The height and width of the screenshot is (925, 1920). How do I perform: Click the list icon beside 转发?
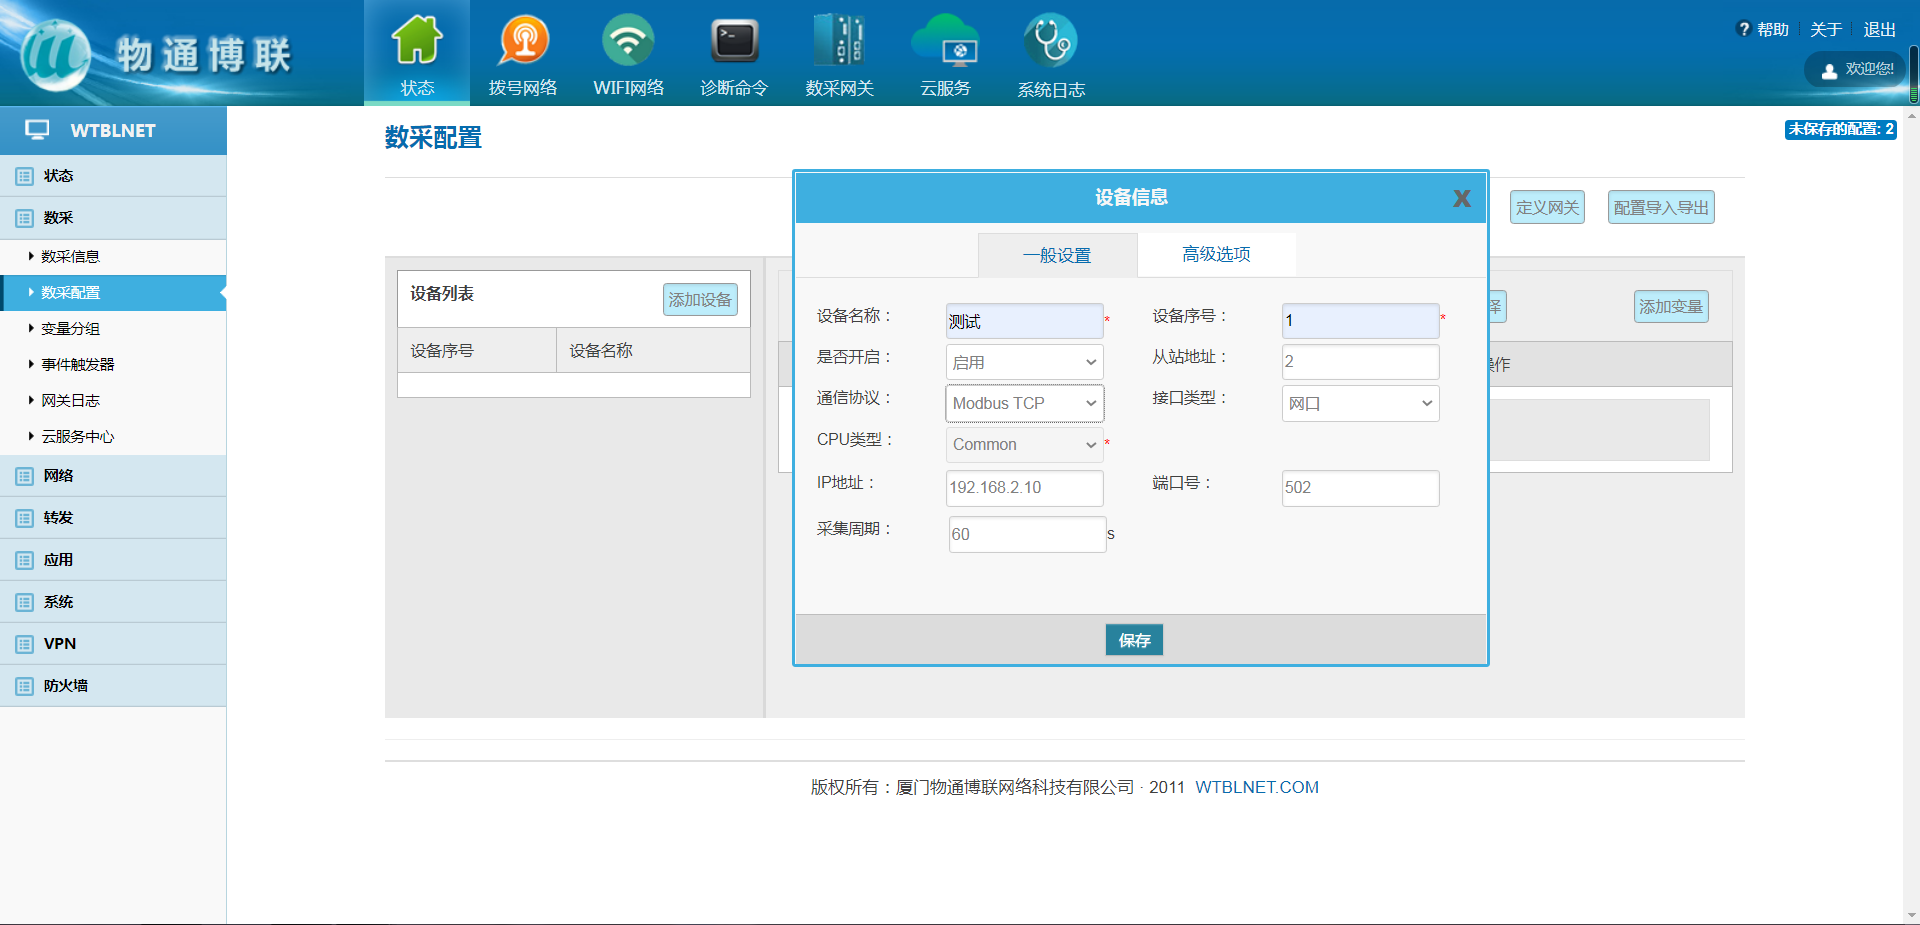(x=24, y=518)
